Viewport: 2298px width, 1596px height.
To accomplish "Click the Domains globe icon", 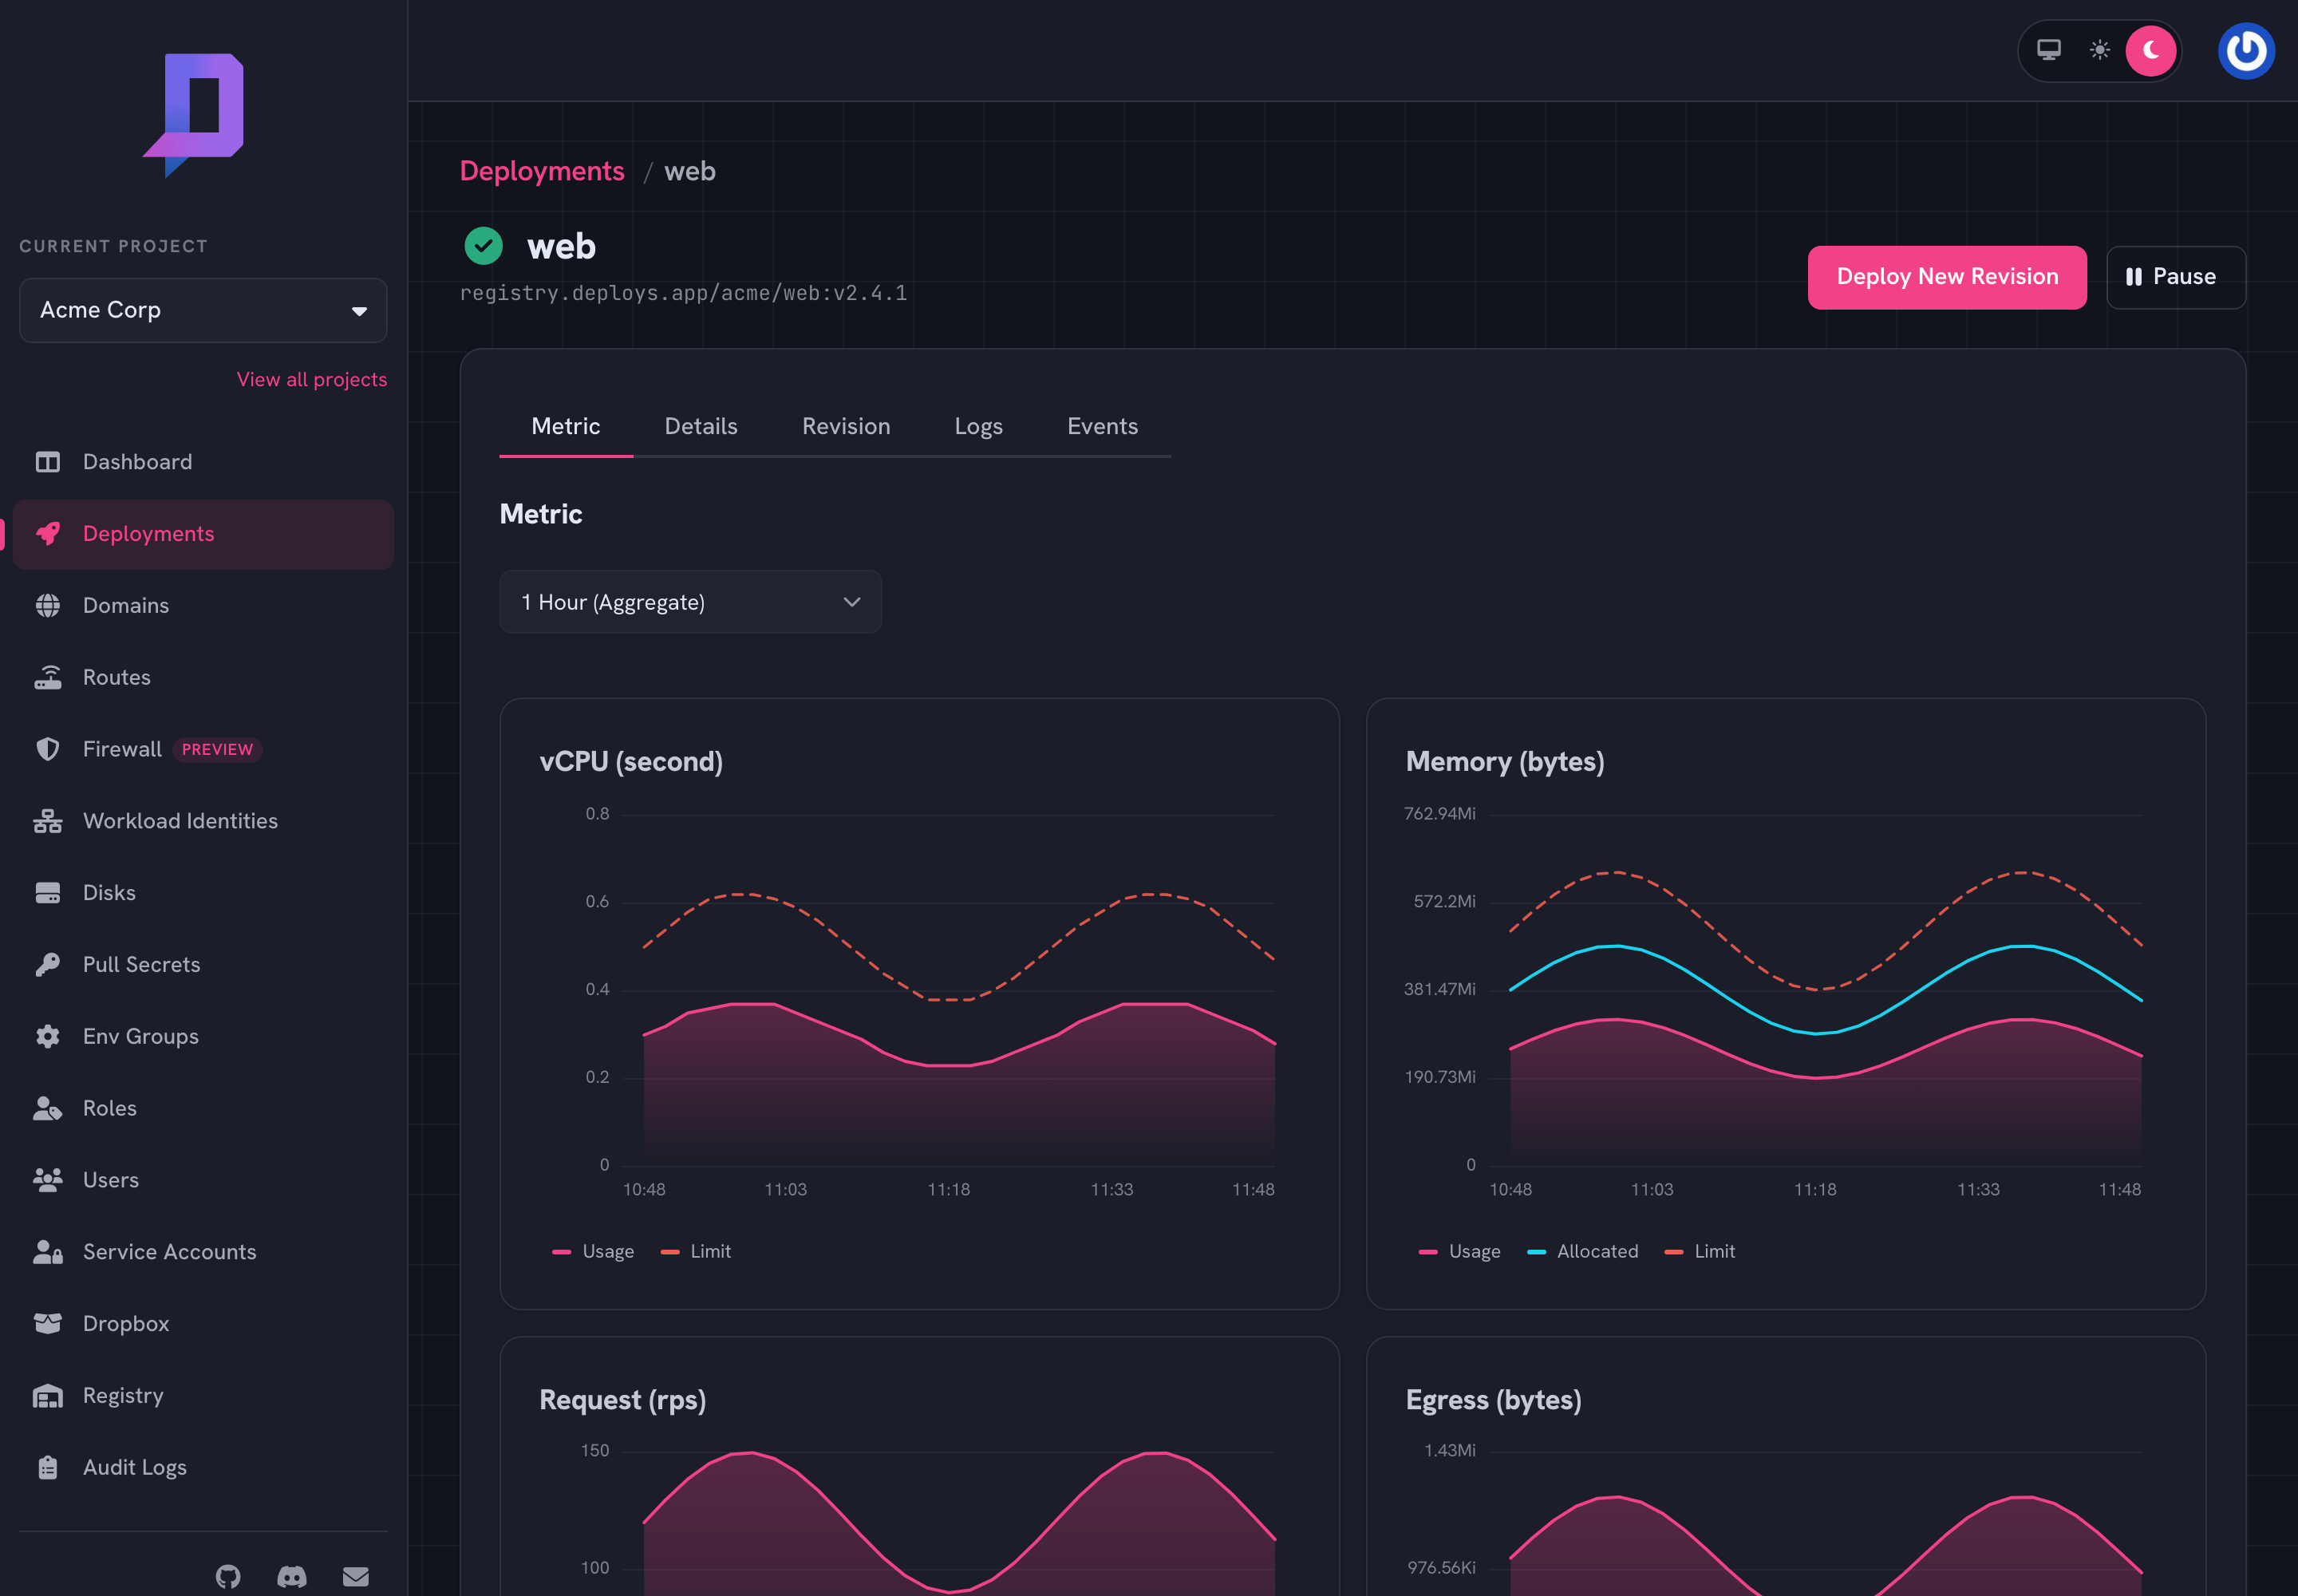I will click(47, 606).
